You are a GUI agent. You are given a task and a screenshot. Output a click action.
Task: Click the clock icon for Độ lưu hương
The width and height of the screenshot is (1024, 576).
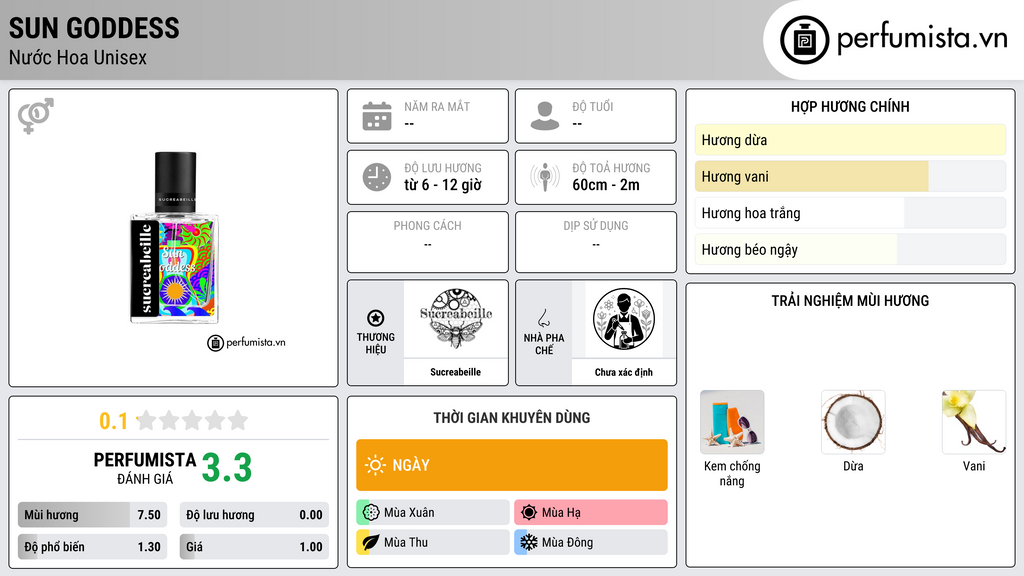click(377, 177)
